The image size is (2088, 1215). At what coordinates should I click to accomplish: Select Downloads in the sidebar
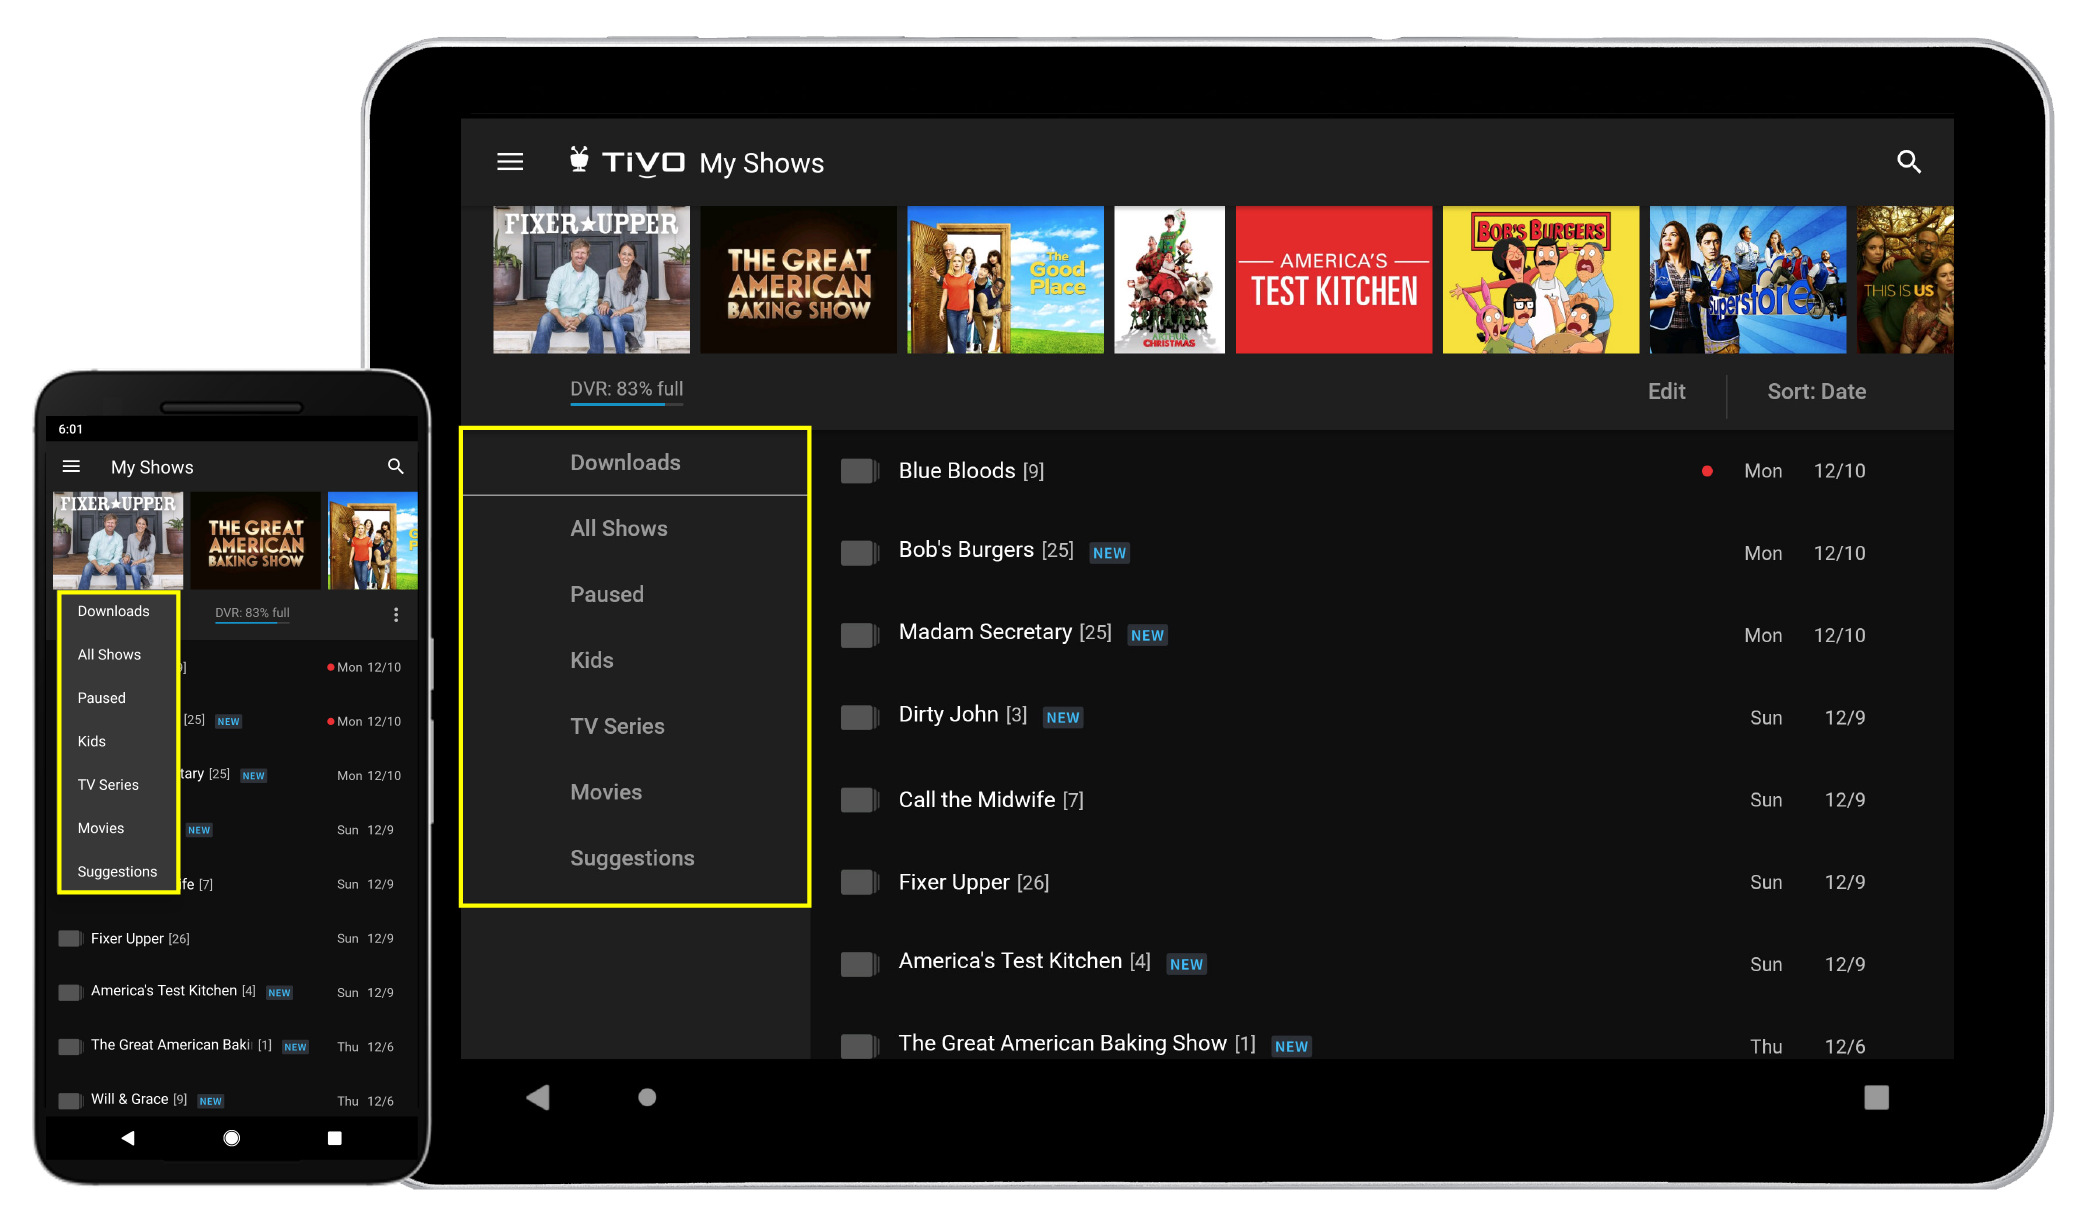(x=625, y=462)
